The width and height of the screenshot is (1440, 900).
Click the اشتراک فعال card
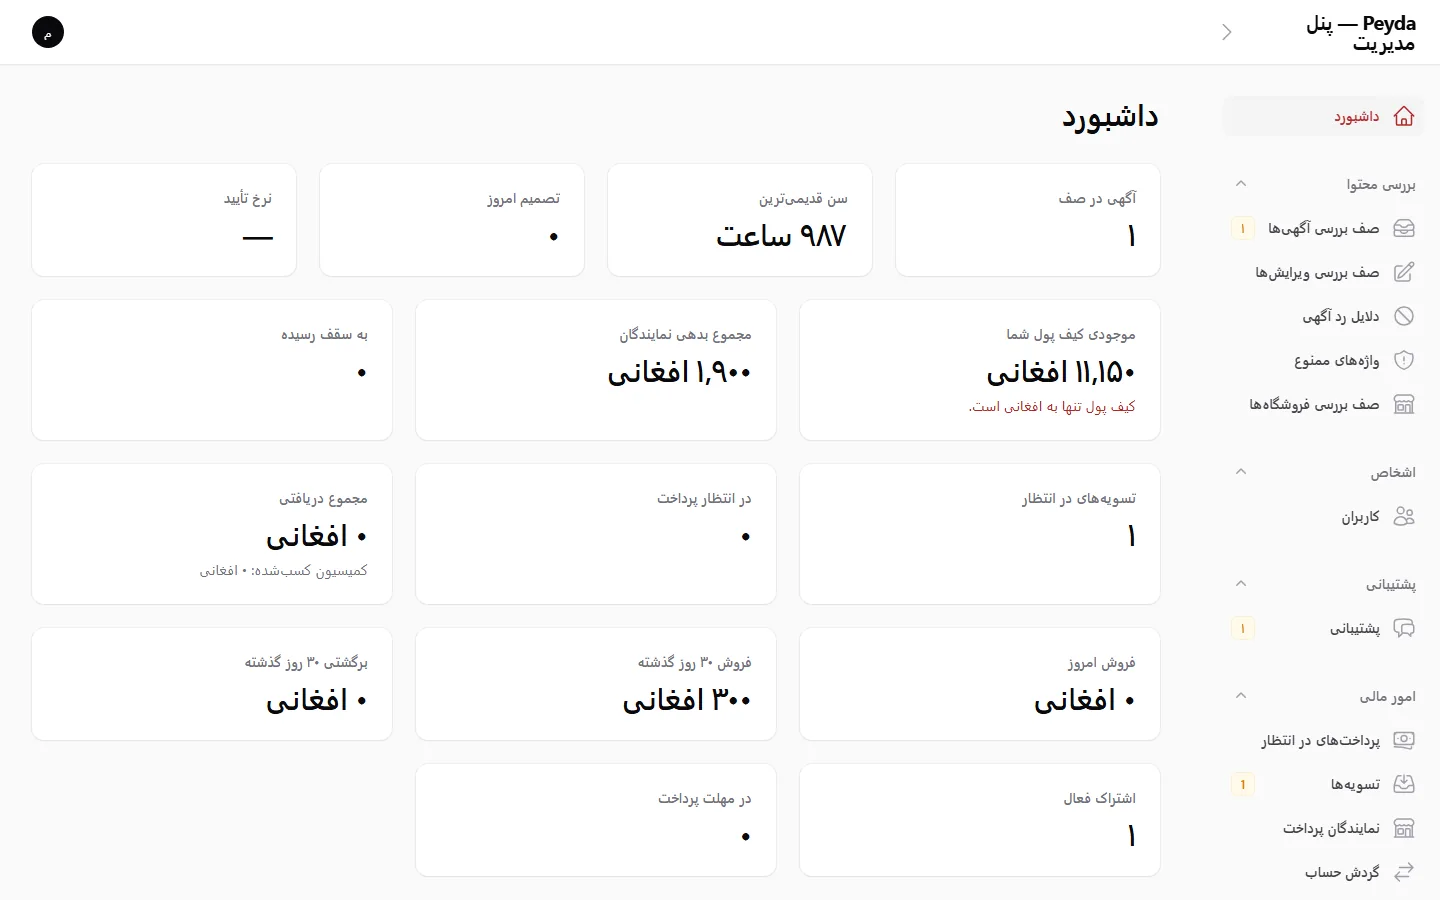pyautogui.click(x=980, y=820)
